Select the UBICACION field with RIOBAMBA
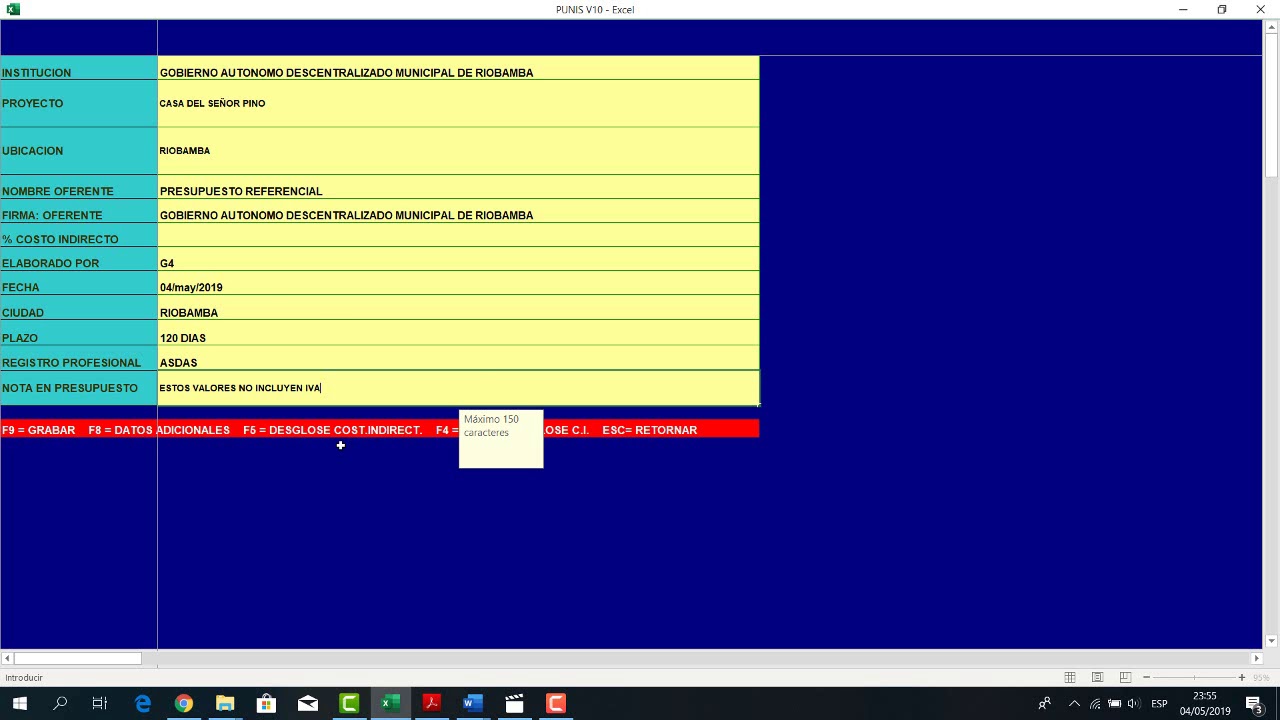The height and width of the screenshot is (720, 1280). tap(458, 151)
